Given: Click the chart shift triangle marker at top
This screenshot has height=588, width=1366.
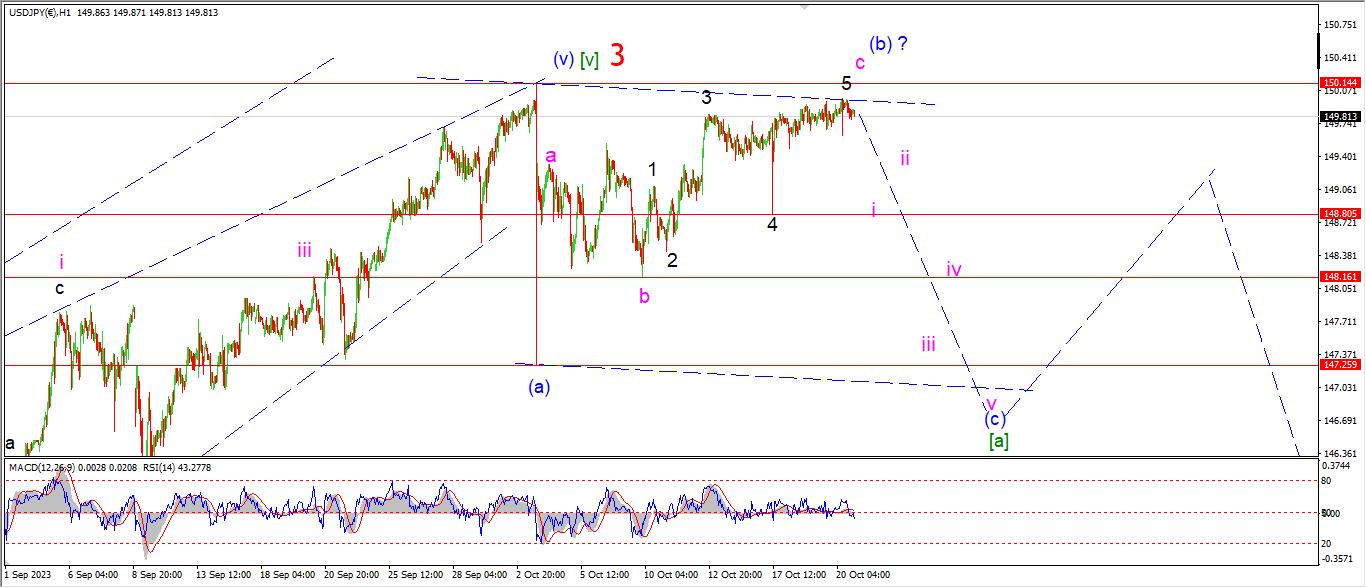Looking at the screenshot, I should tap(803, 6).
